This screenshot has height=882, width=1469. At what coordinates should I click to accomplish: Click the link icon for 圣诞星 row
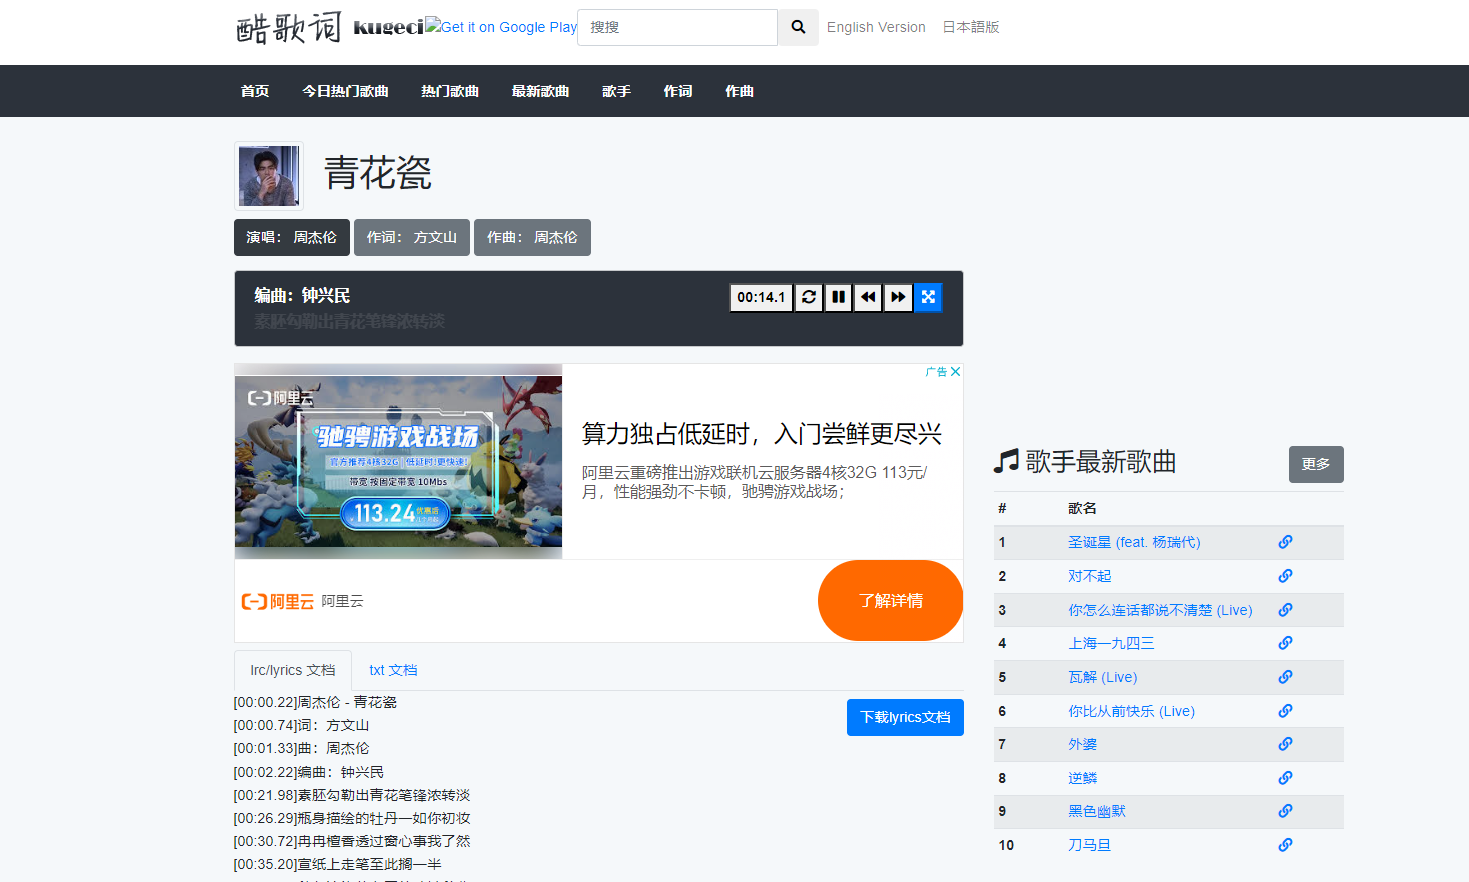point(1285,542)
